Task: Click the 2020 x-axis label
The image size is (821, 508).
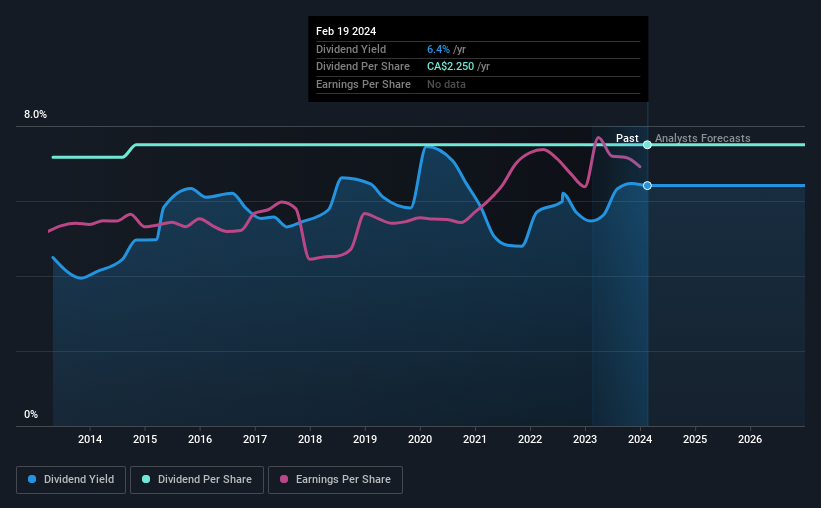Action: (x=420, y=439)
